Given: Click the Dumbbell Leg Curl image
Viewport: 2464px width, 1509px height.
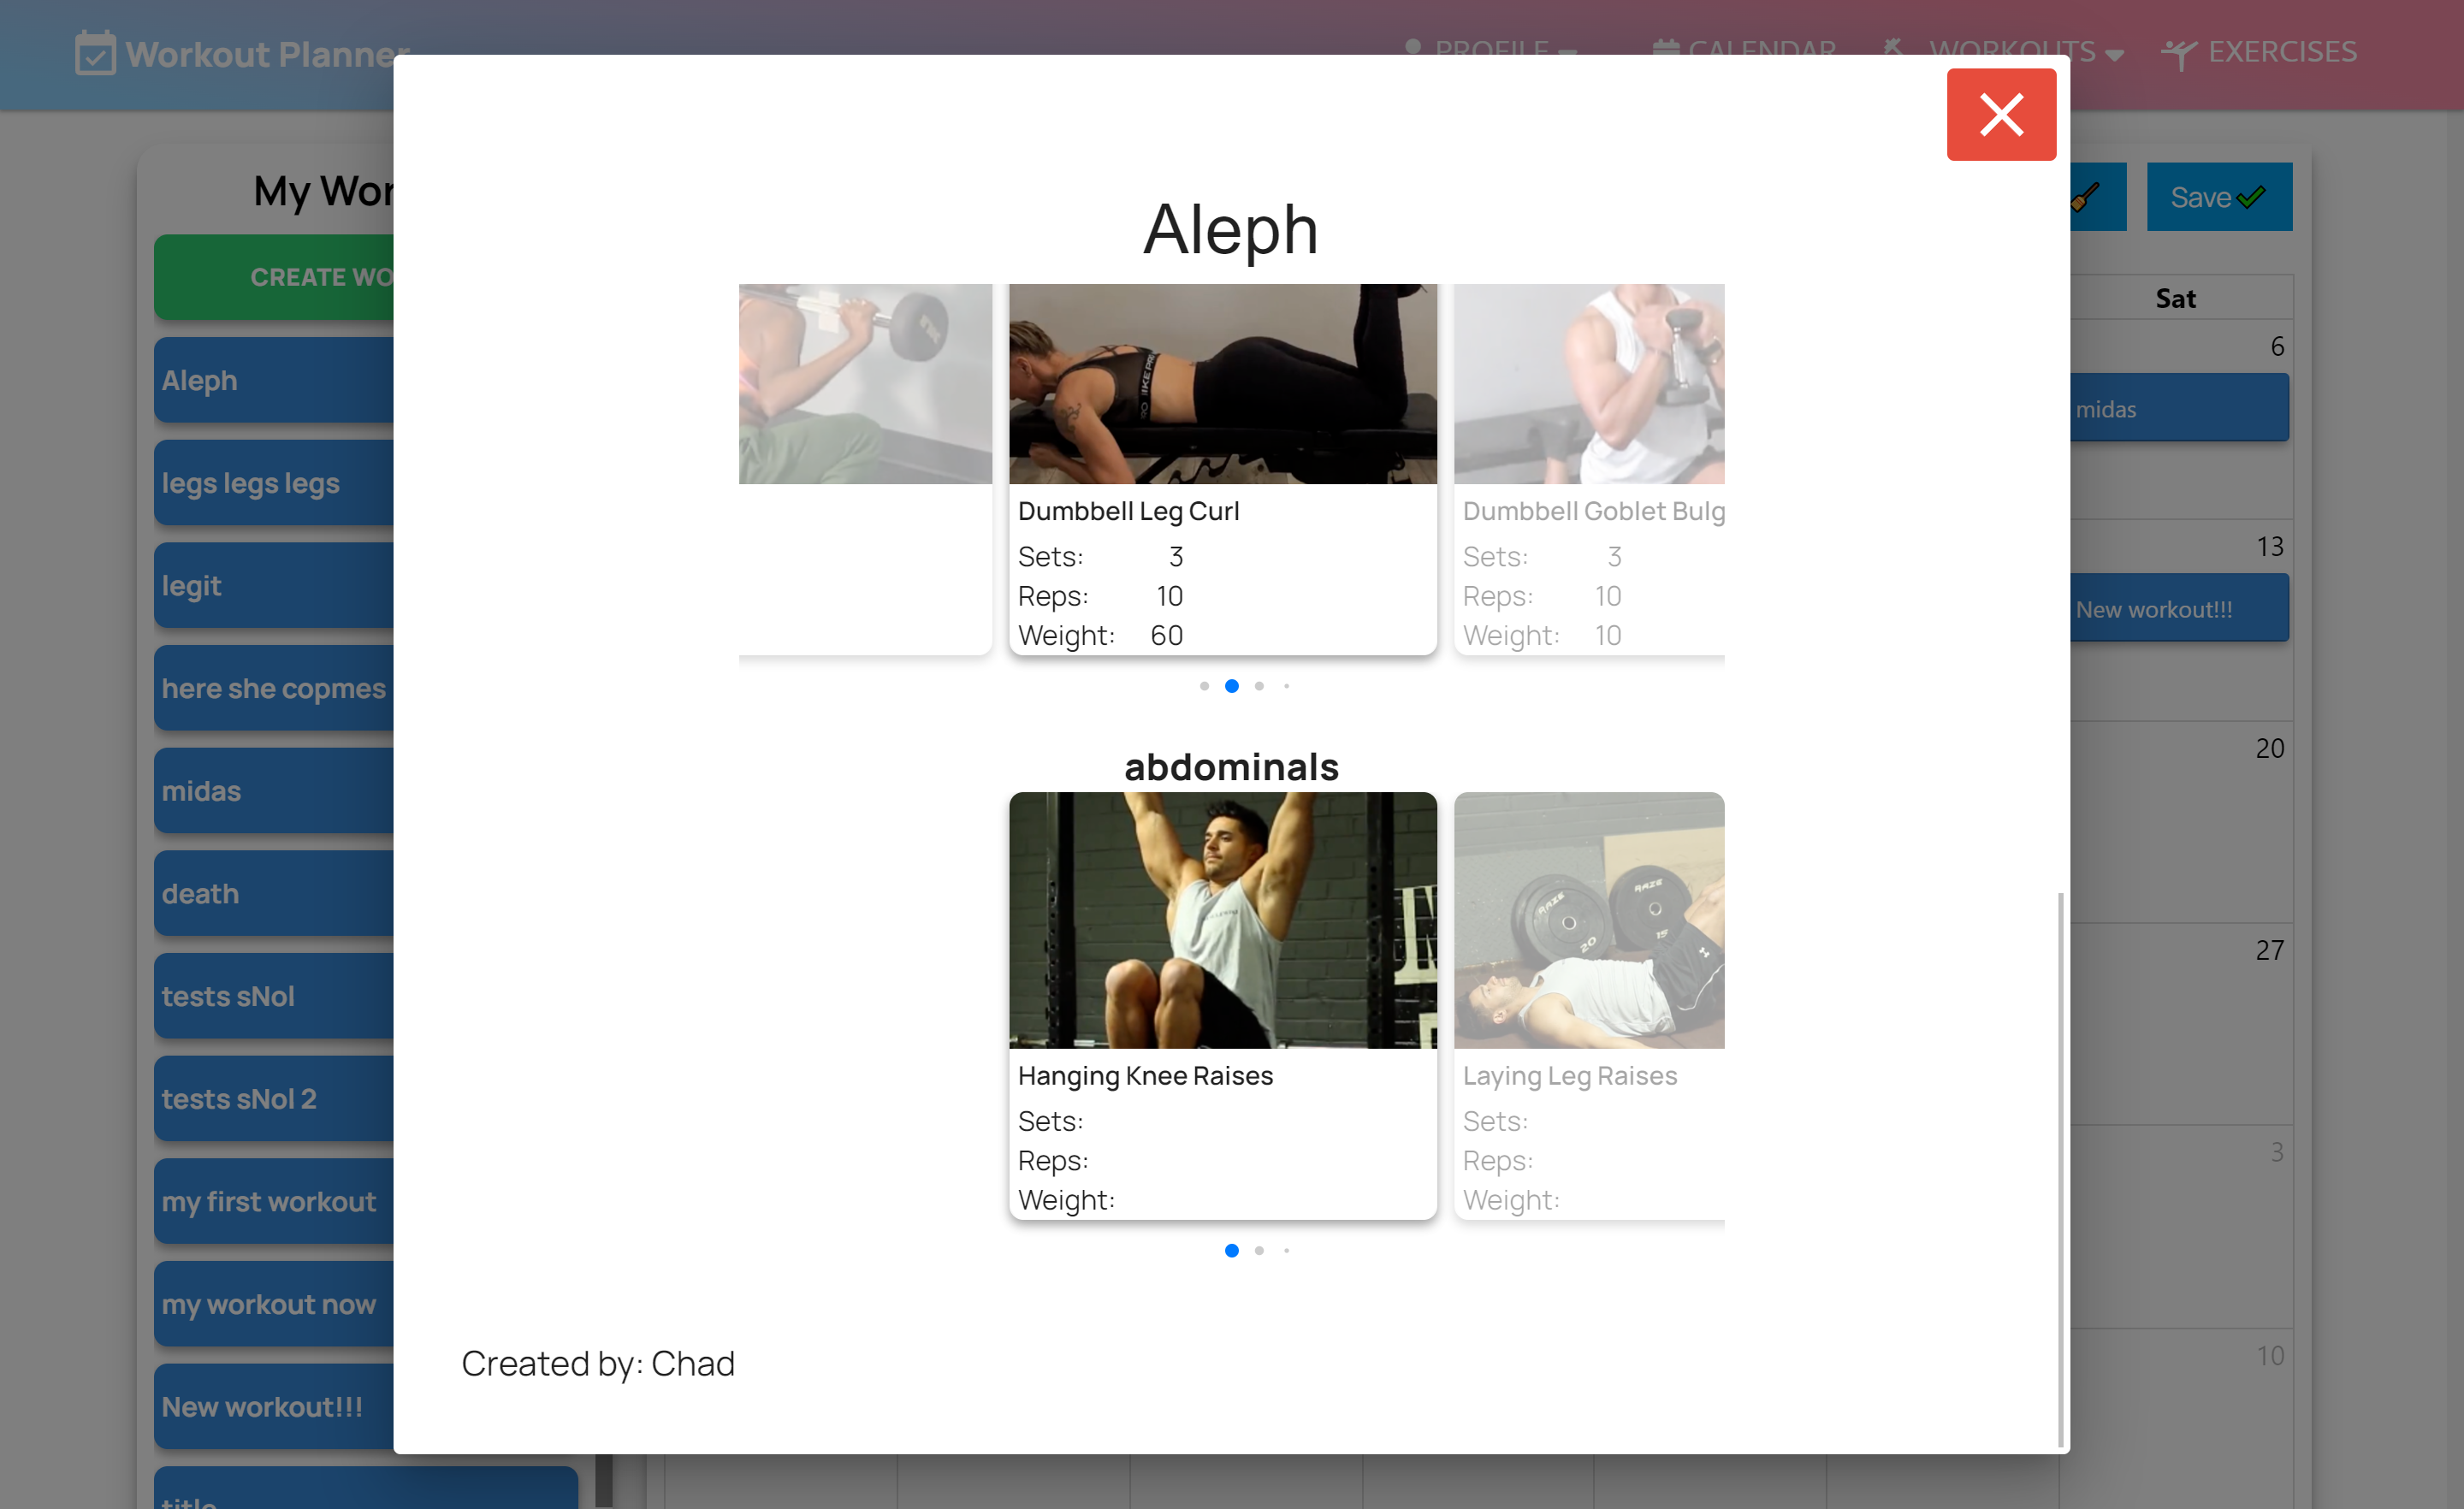Looking at the screenshot, I should 1222,384.
